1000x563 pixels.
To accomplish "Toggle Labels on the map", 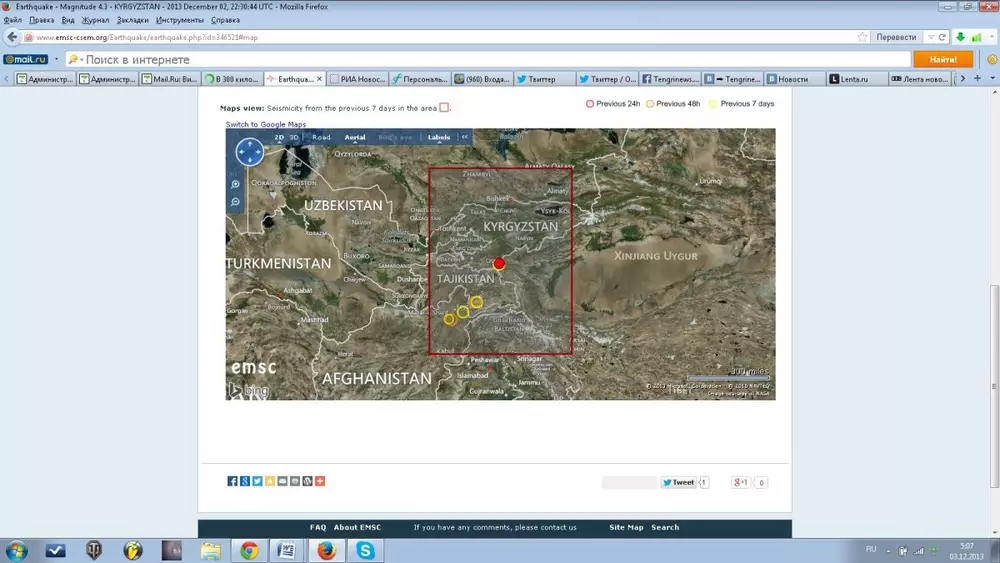I will (x=439, y=137).
